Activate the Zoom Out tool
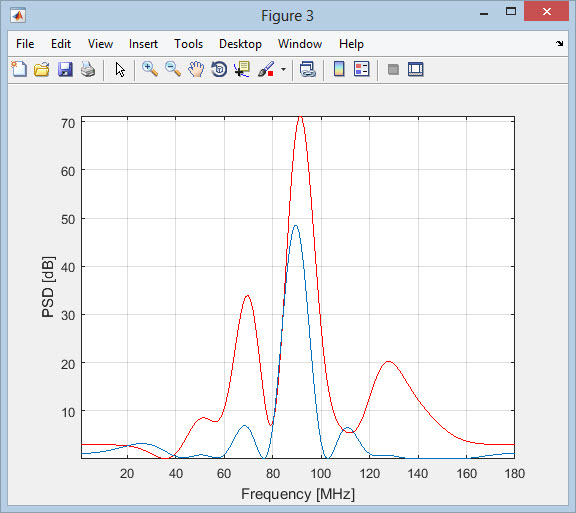Image resolution: width=576 pixels, height=513 pixels. click(173, 69)
